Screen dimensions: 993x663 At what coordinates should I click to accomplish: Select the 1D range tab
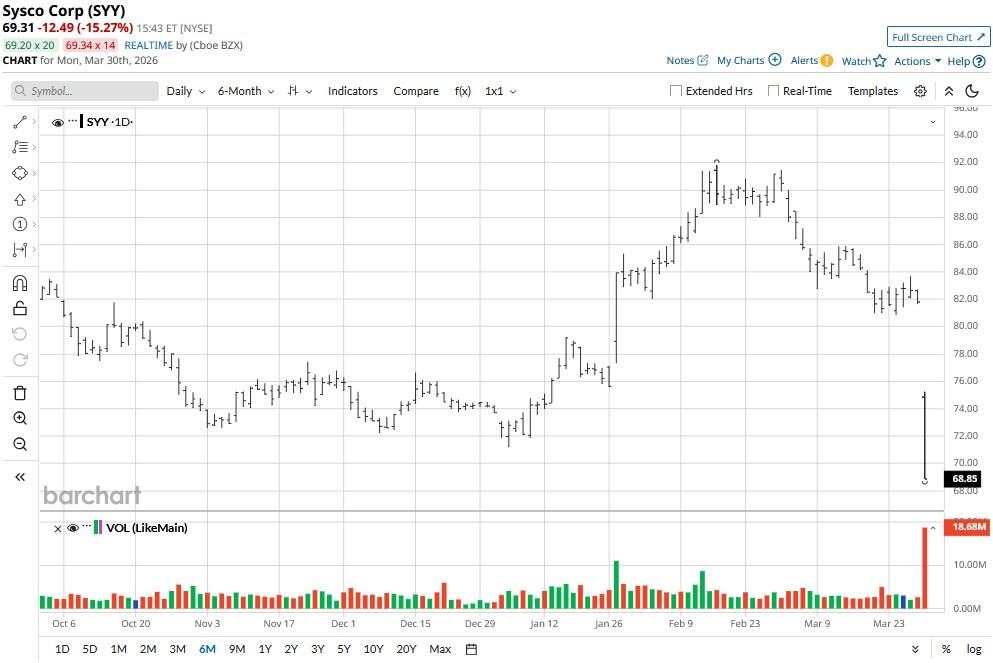pyautogui.click(x=62, y=649)
